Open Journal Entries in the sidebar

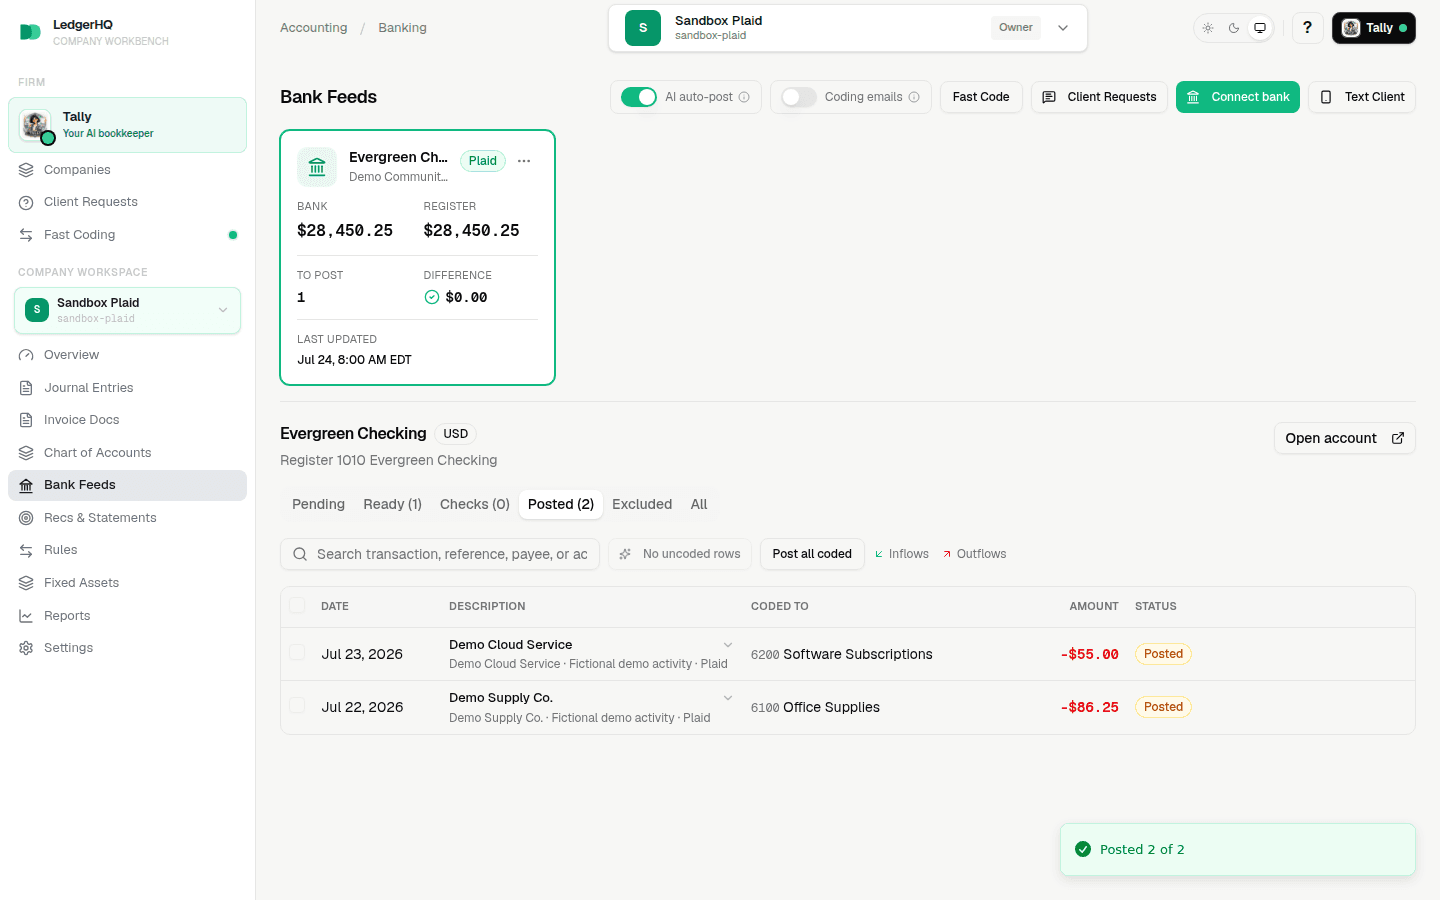click(127, 388)
